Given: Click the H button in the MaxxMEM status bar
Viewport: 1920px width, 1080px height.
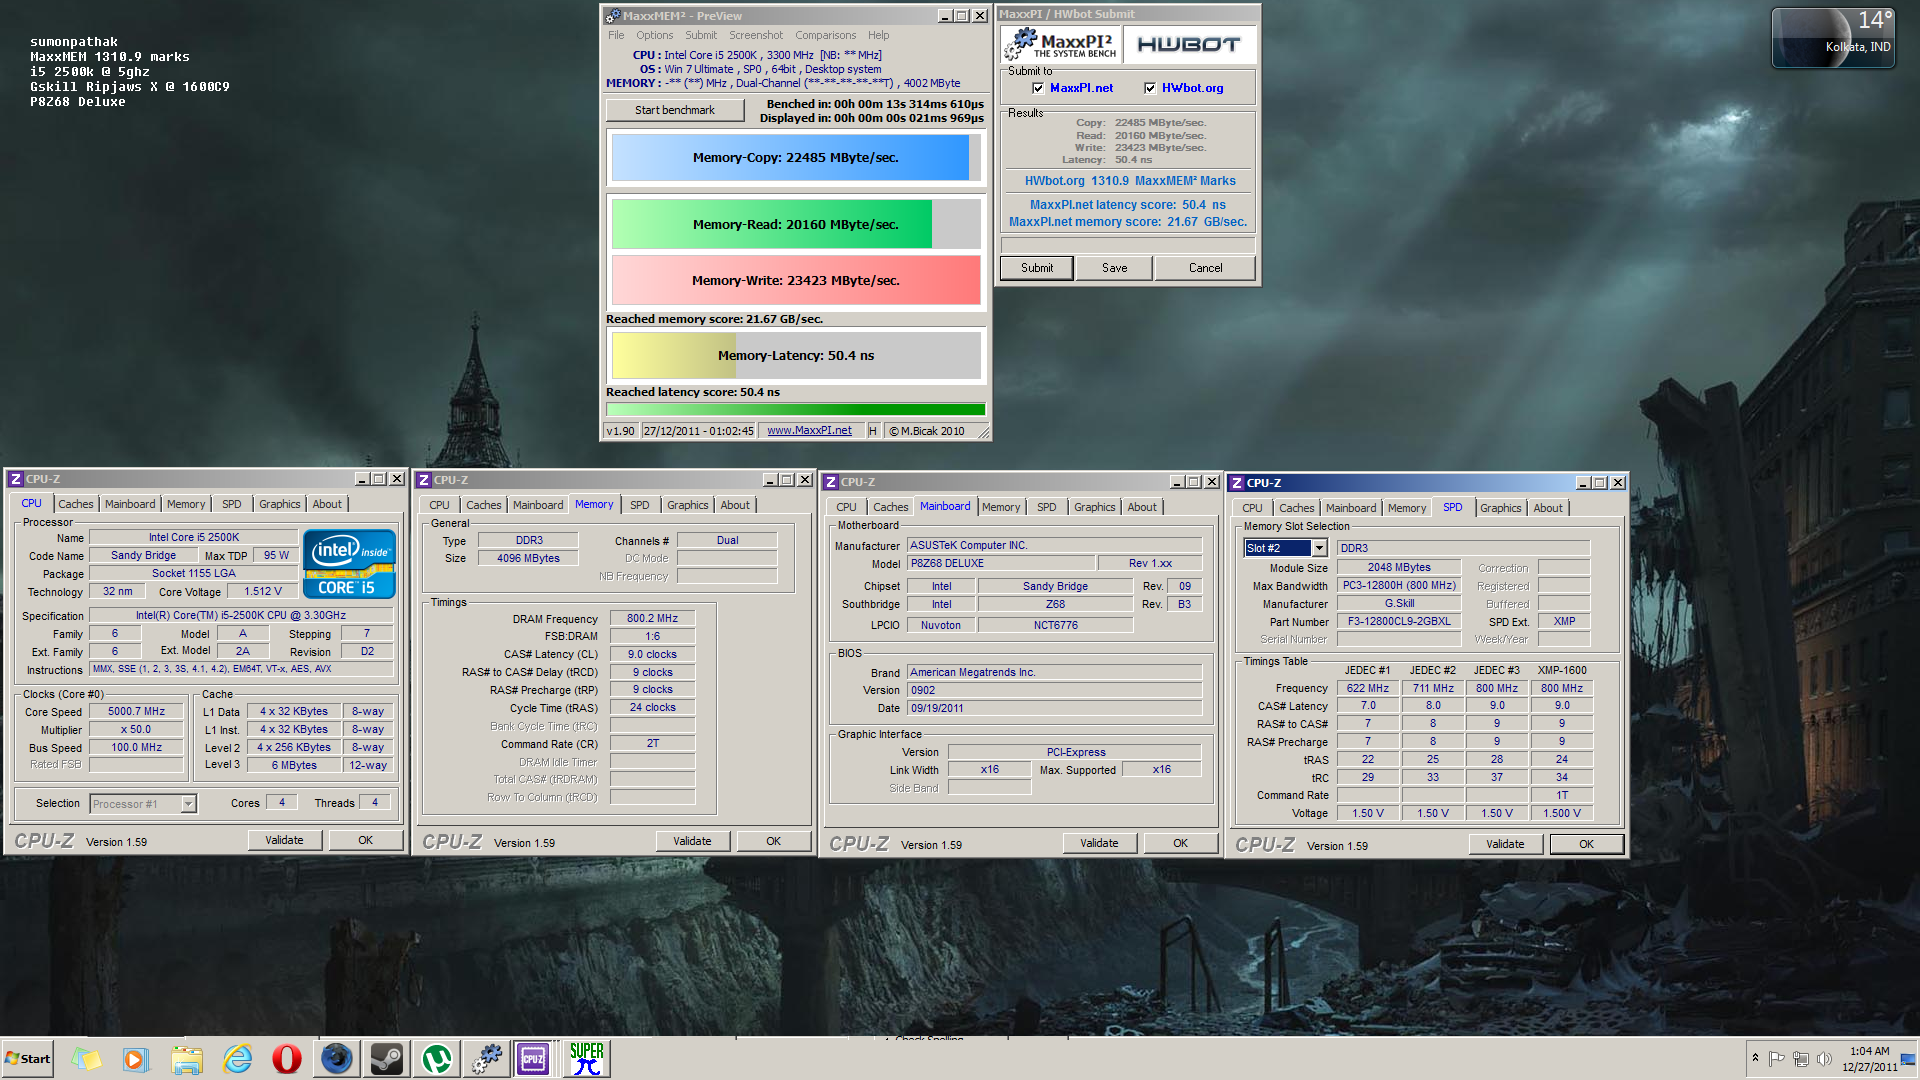Looking at the screenshot, I should [x=872, y=431].
